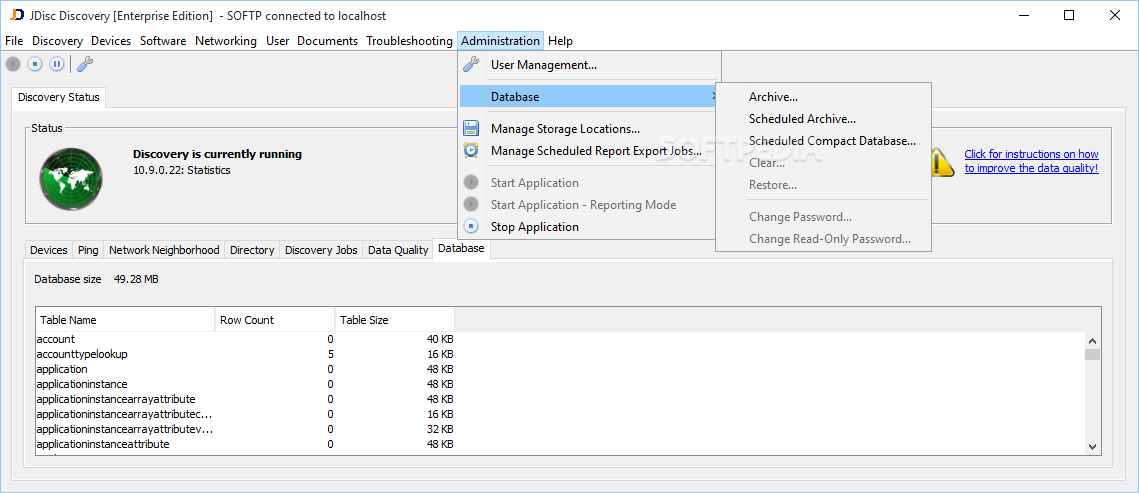Click the JDisc logo in the title bar

[x=17, y=15]
